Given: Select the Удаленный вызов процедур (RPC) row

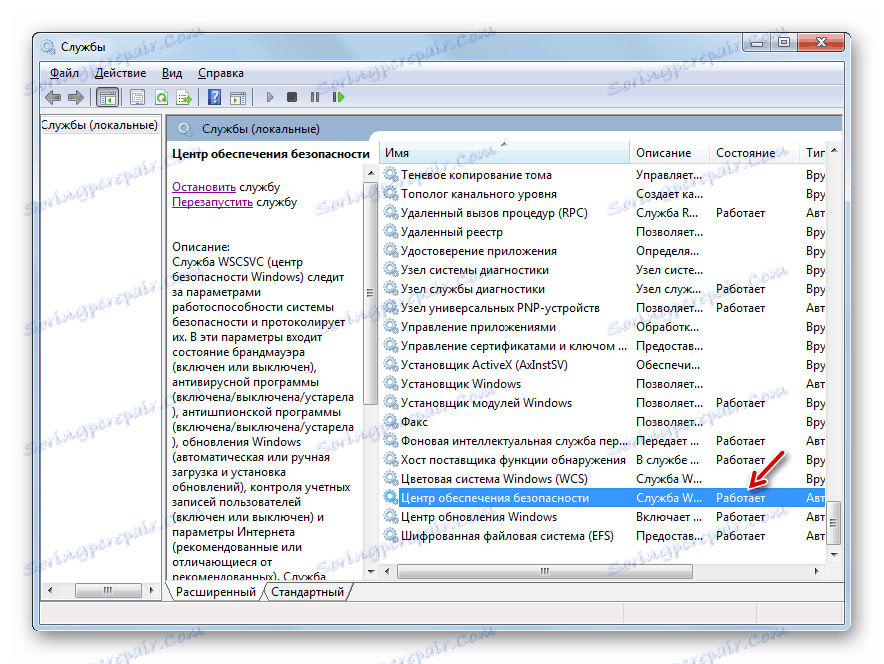Looking at the screenshot, I should tap(603, 213).
